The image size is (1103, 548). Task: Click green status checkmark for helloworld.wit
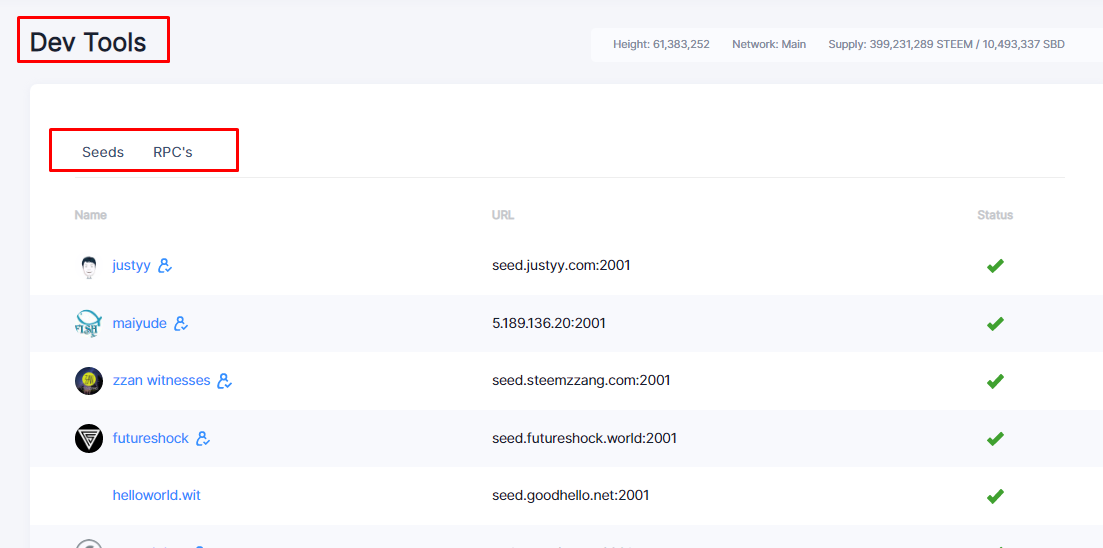click(x=995, y=496)
